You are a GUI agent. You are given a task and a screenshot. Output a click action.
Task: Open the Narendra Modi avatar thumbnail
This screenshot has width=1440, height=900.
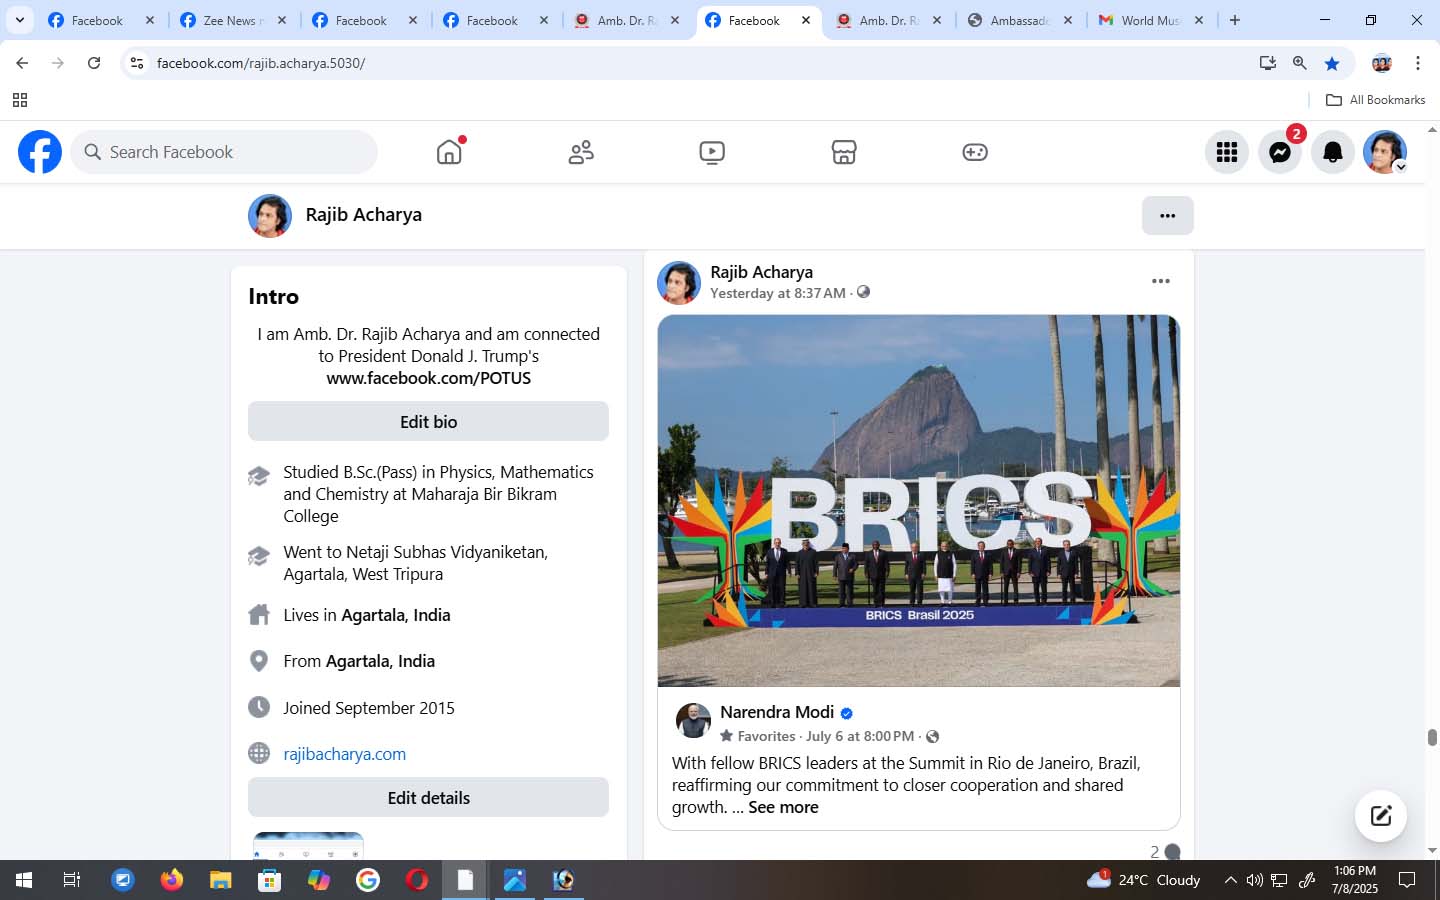pos(693,721)
